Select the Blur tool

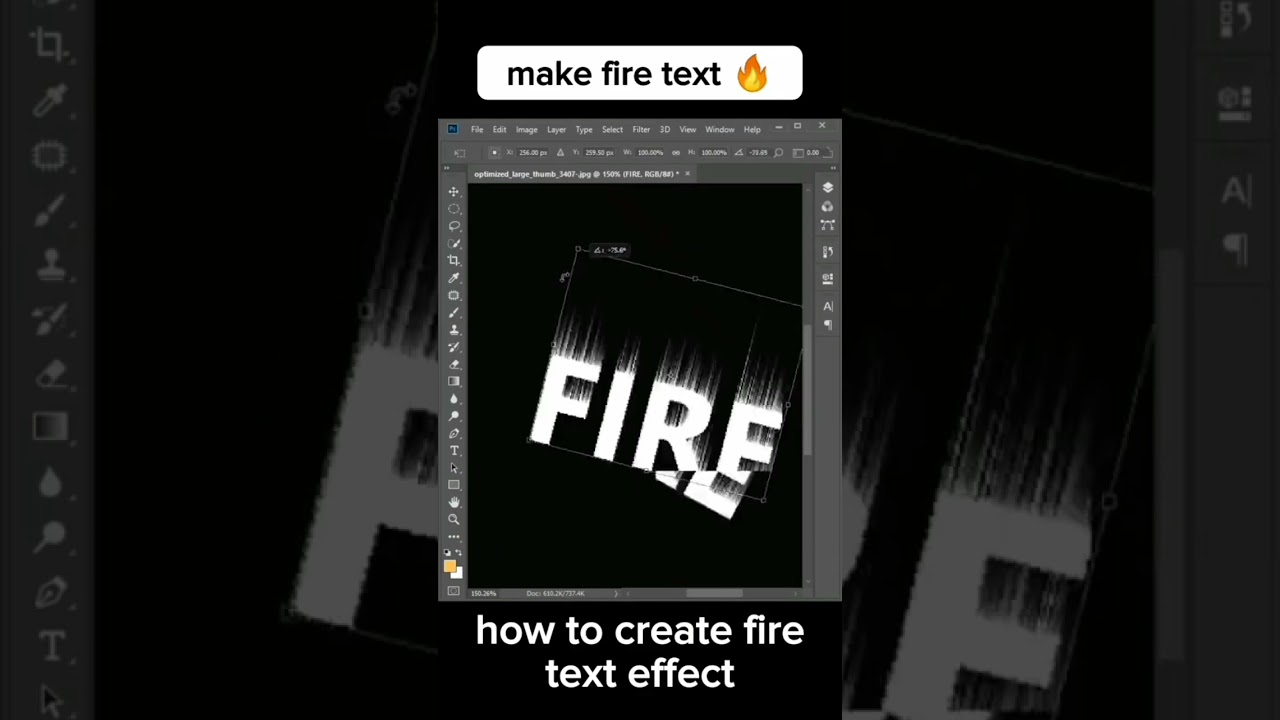[x=453, y=398]
